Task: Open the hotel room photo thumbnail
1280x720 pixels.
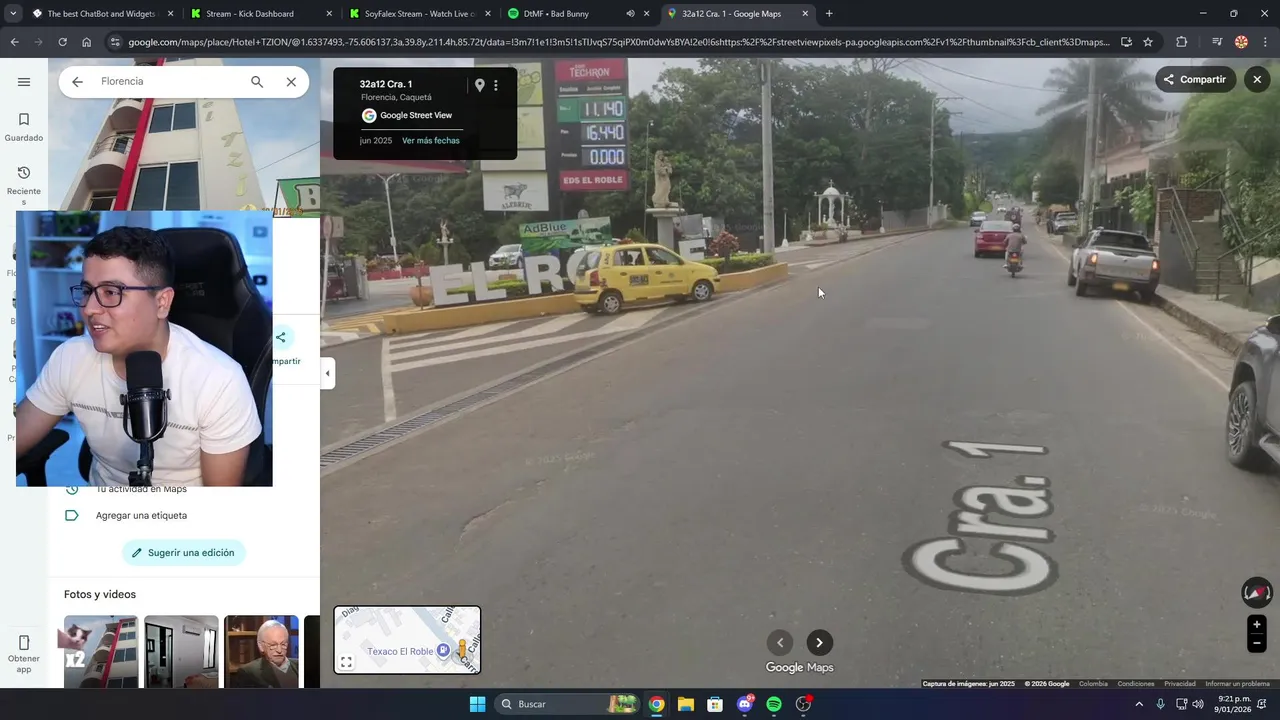Action: [181, 652]
